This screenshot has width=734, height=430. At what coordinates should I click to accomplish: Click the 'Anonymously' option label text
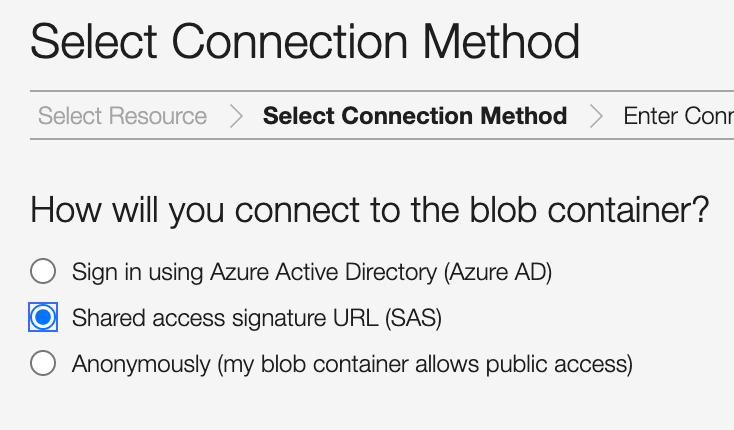click(141, 364)
